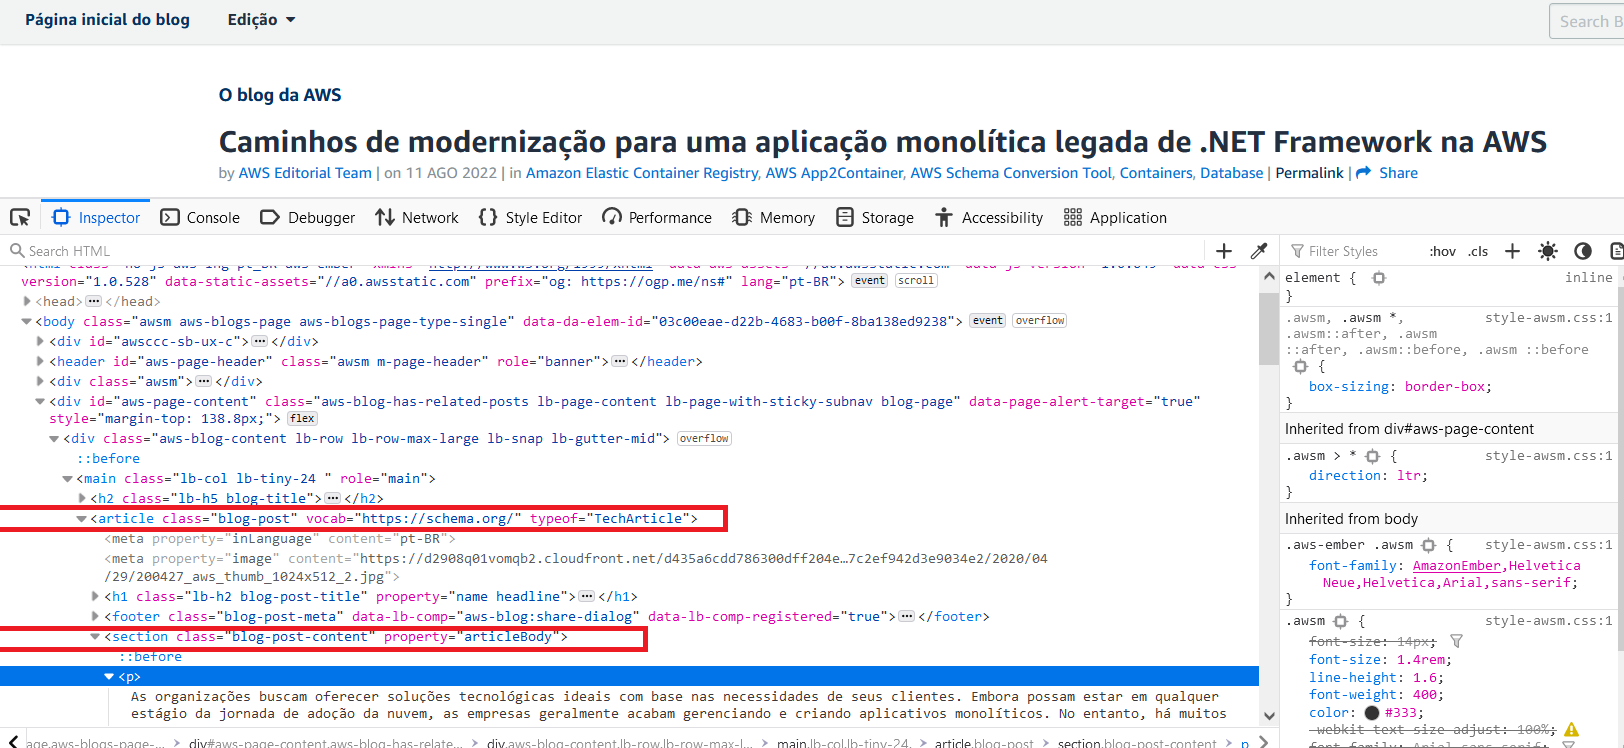Activate the pick element from page tool
1624x748 pixels.
(20, 217)
